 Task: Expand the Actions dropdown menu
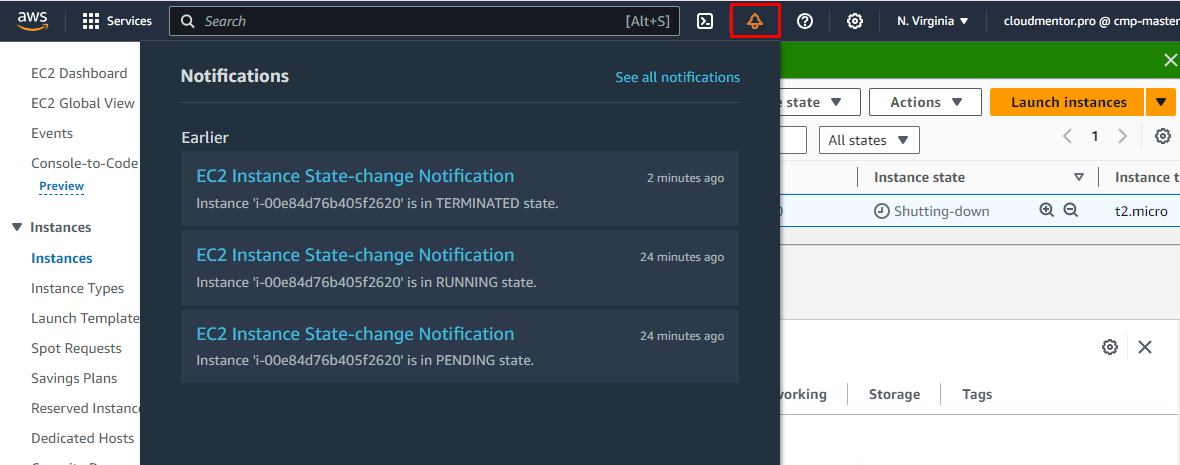(923, 102)
